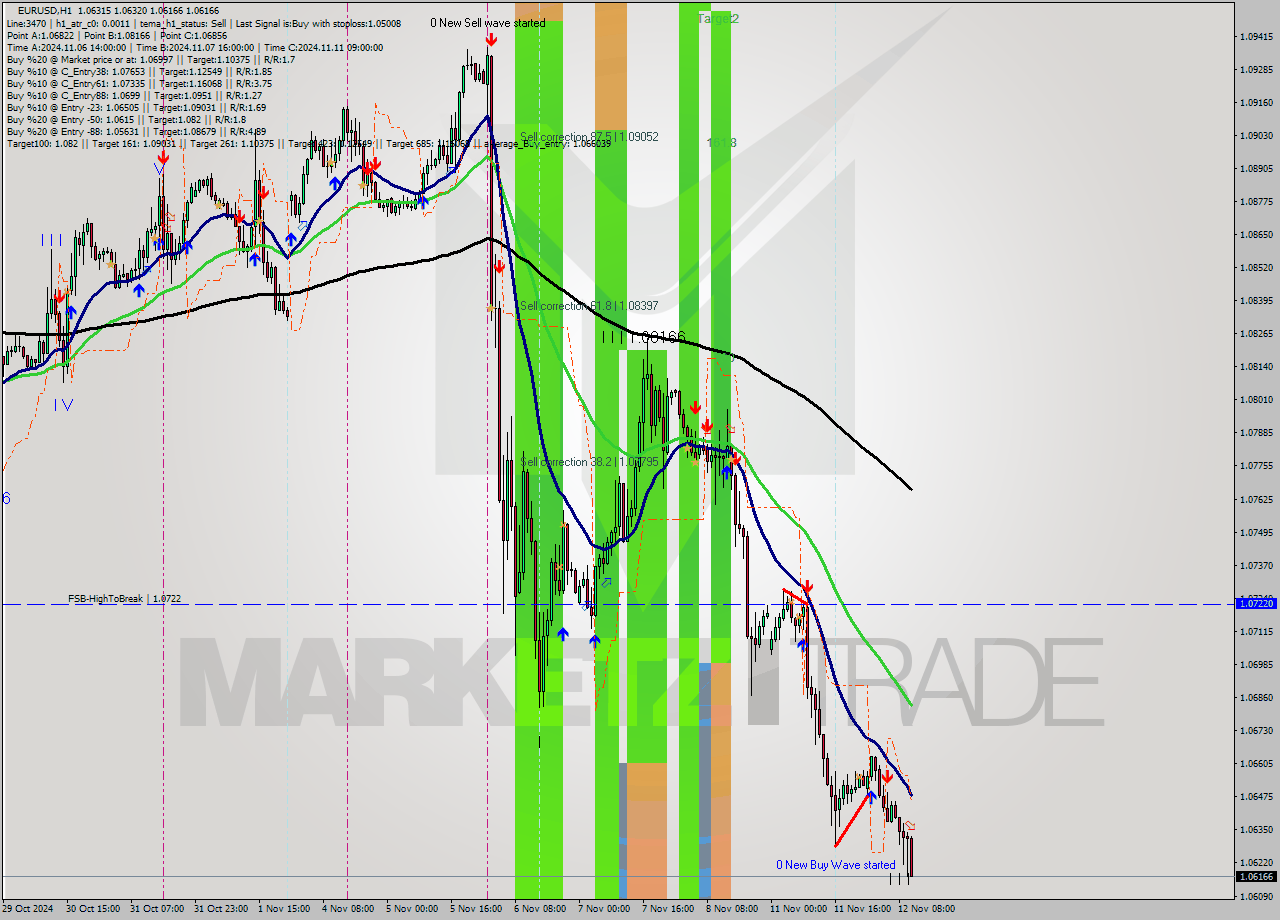Click the 'Buy %20 @ Entry -88' line
This screenshot has width=1280, height=920.
136,131
